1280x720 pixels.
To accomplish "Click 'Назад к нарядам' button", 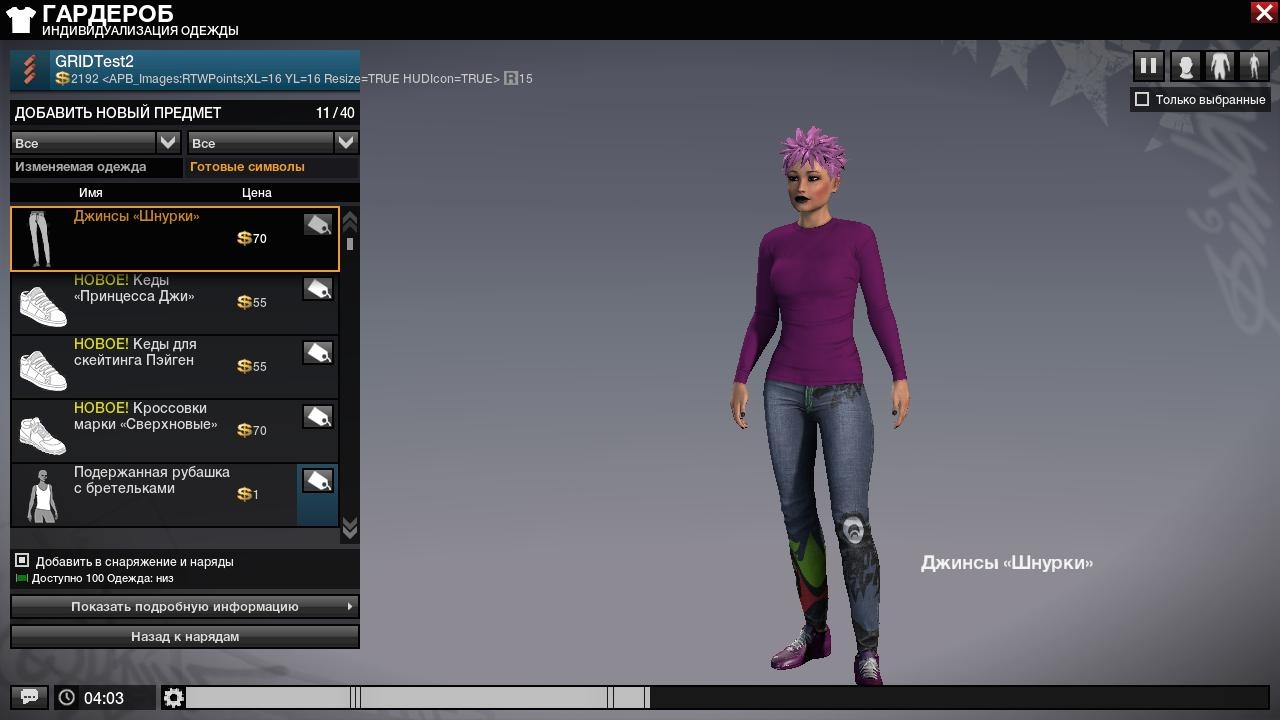I will (185, 636).
